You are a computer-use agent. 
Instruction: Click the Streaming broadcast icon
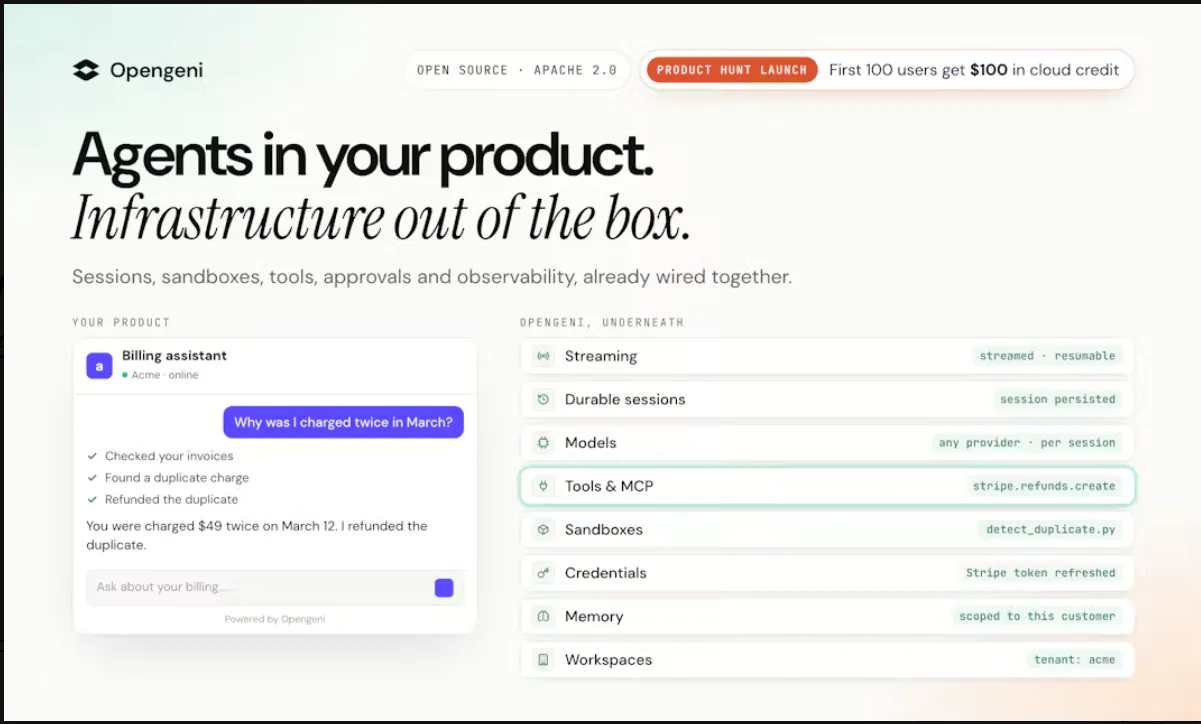click(x=543, y=356)
